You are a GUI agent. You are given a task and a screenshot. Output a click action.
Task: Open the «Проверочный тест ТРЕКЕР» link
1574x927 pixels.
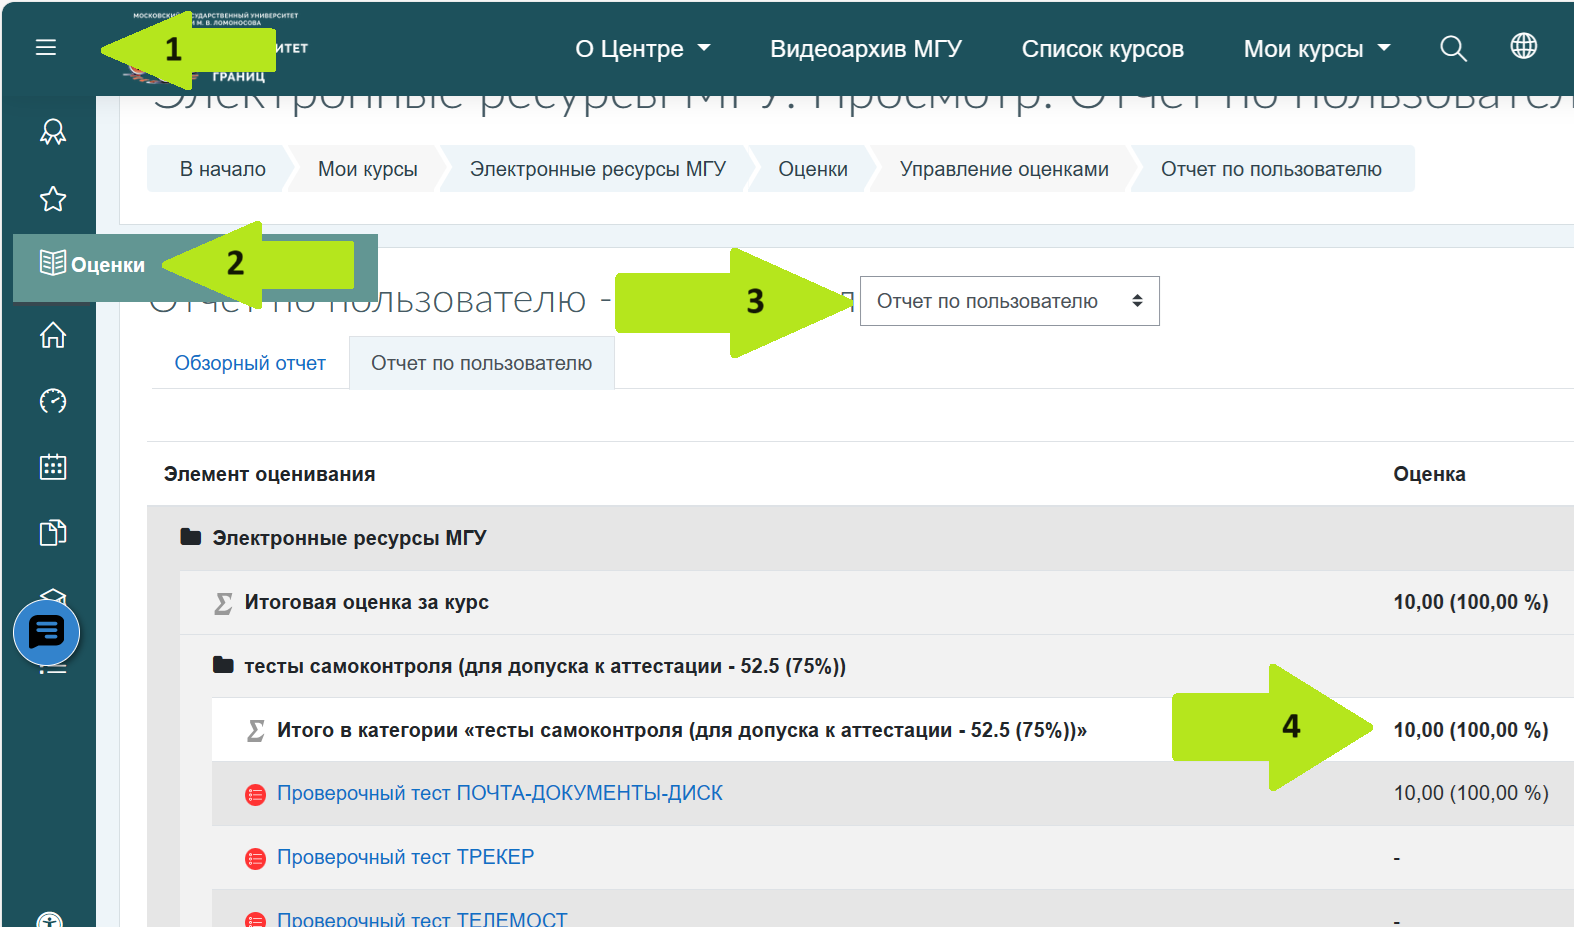click(x=405, y=857)
